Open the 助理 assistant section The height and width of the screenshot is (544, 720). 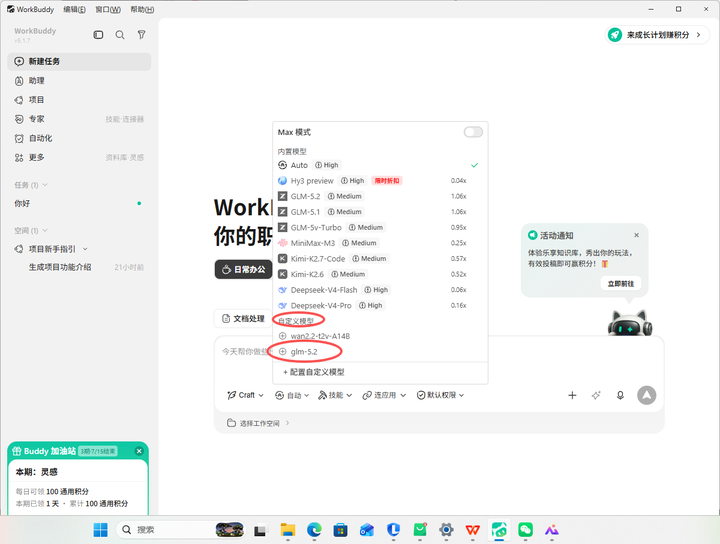pyautogui.click(x=79, y=81)
